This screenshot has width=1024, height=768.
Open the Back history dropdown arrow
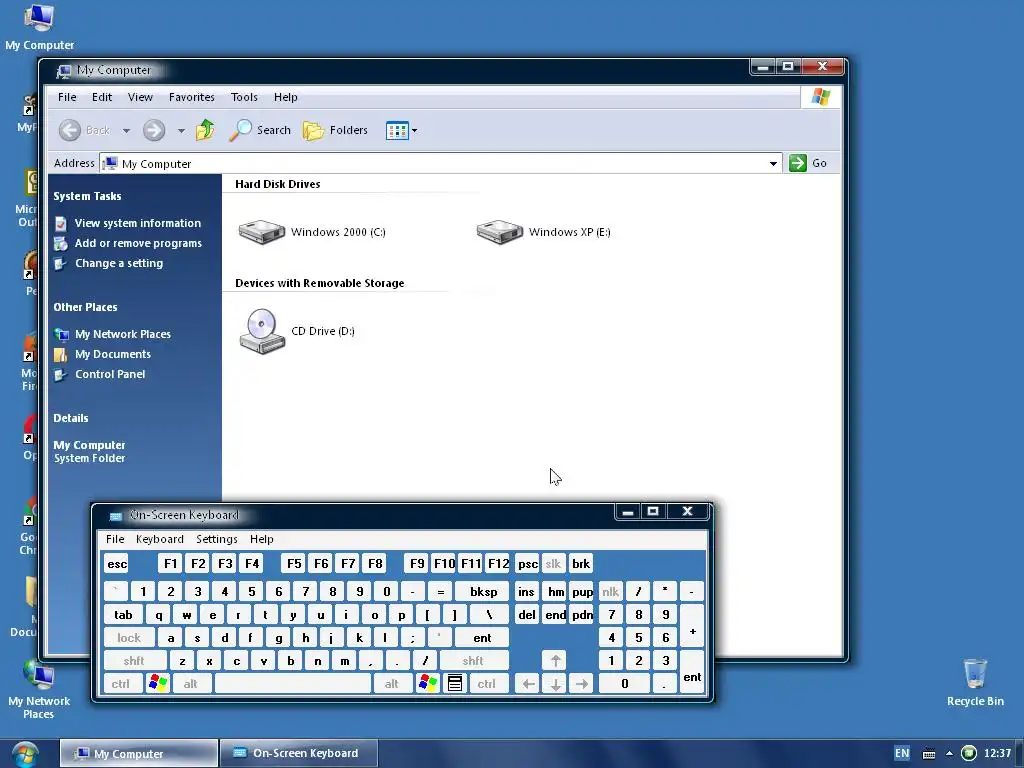[126, 131]
